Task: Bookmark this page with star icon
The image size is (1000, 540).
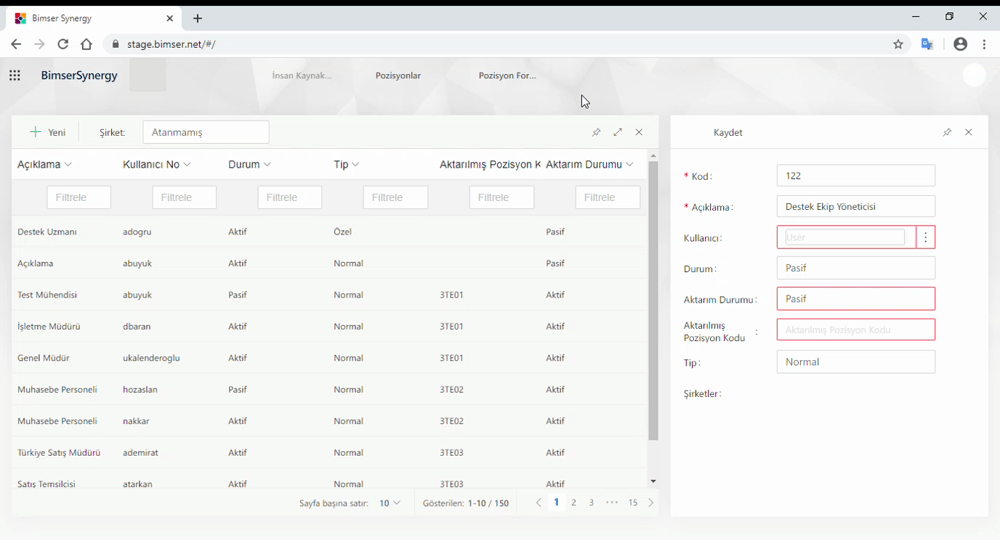Action: click(898, 44)
